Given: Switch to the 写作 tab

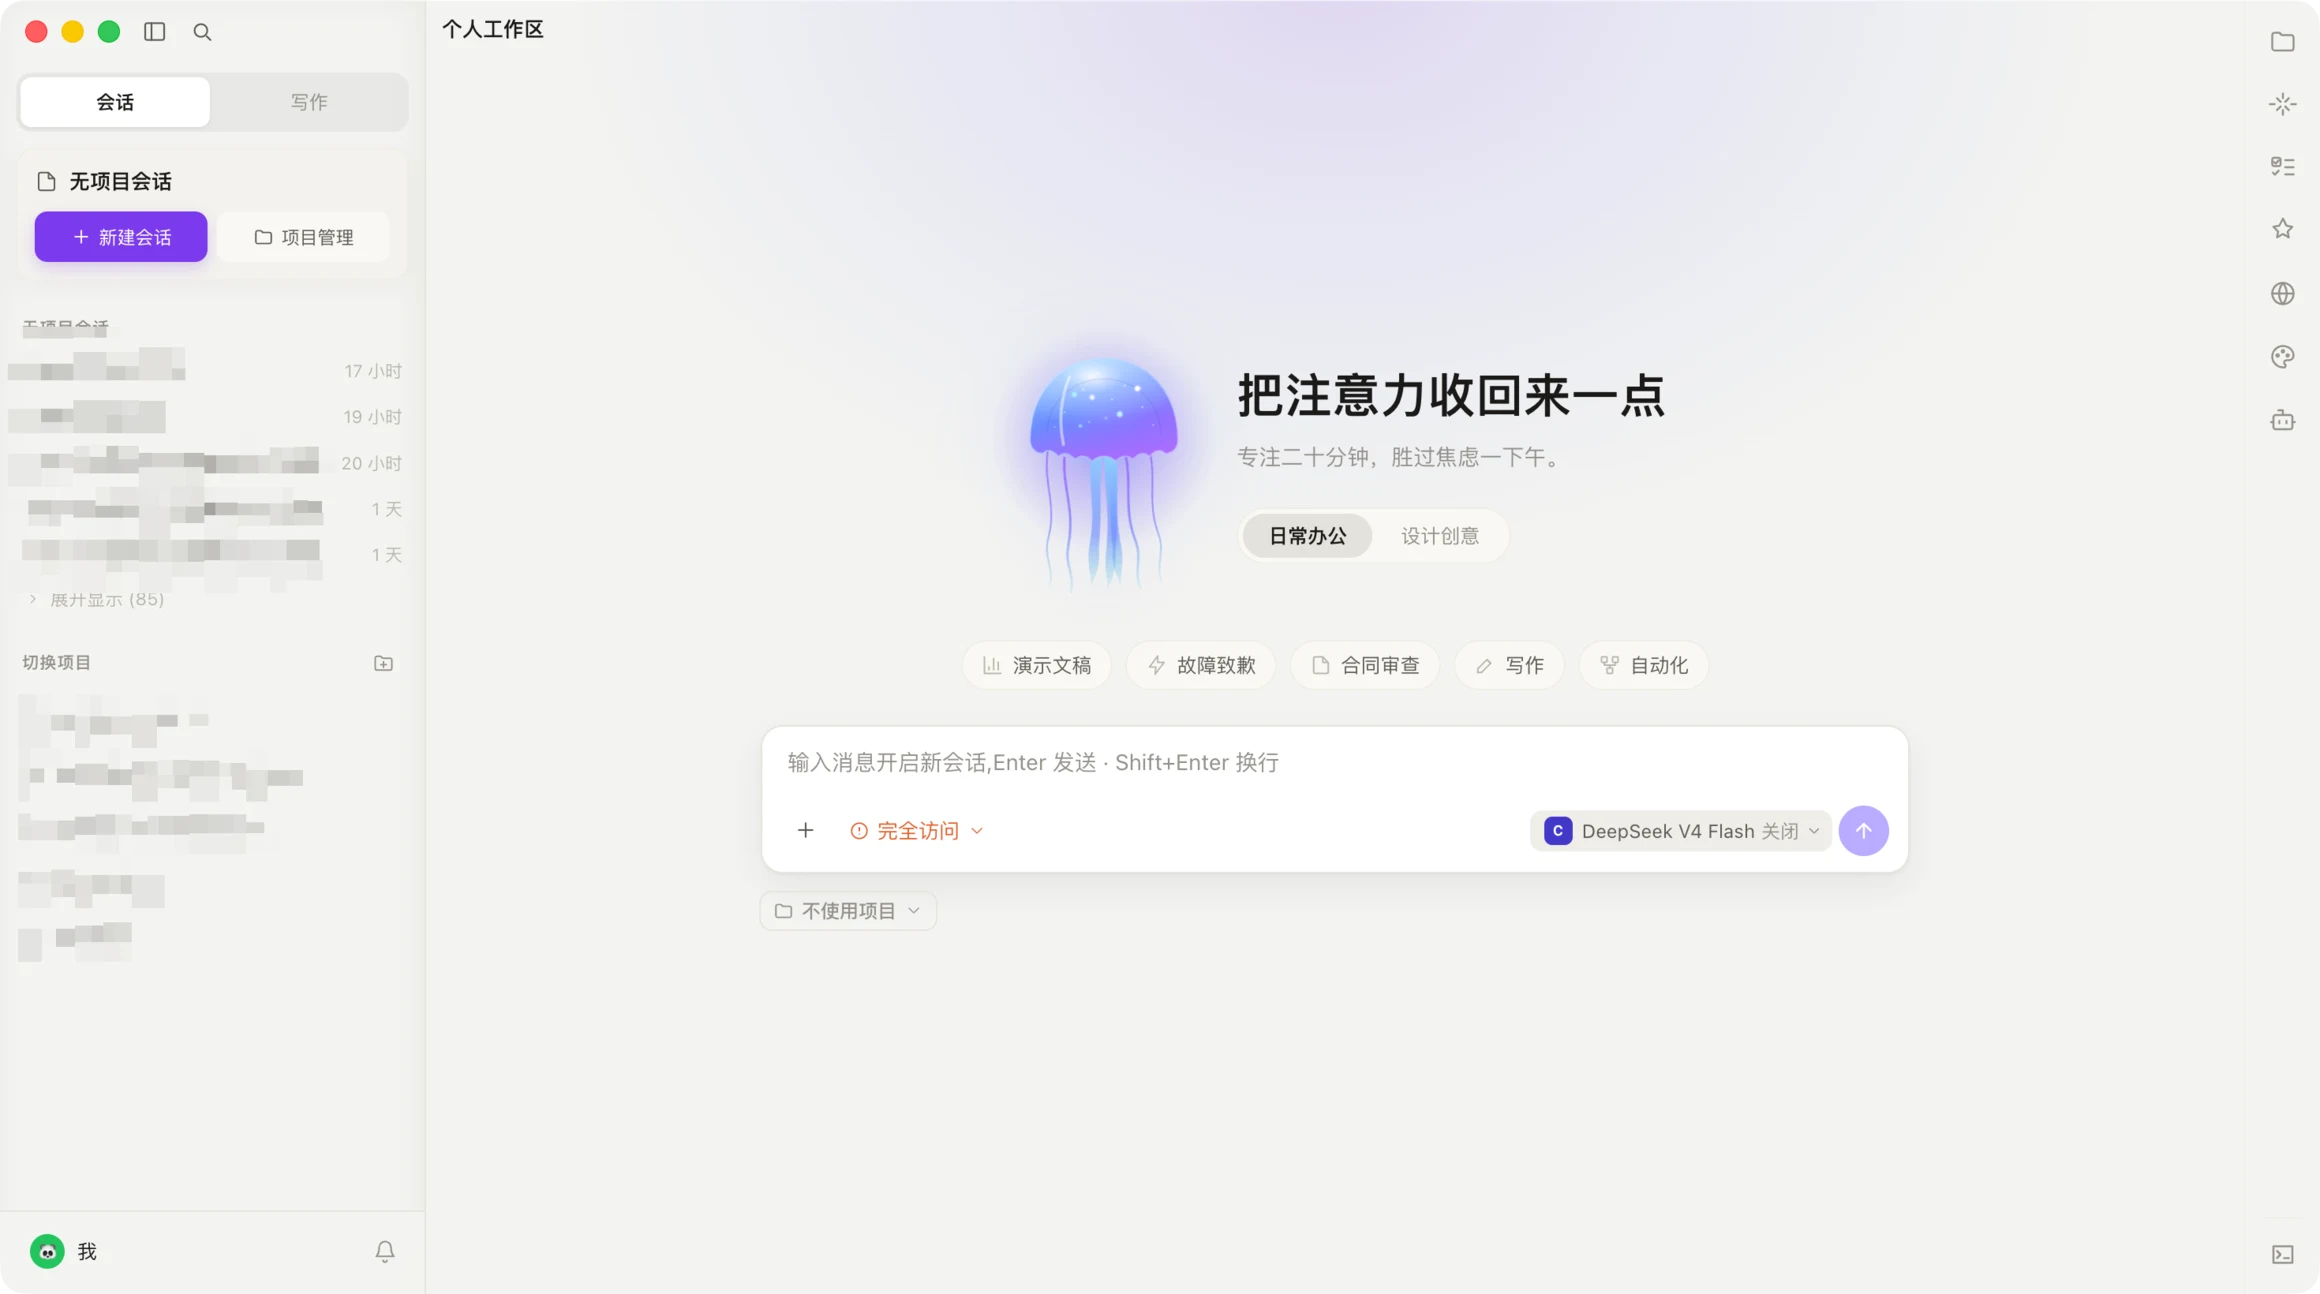Looking at the screenshot, I should click(309, 102).
